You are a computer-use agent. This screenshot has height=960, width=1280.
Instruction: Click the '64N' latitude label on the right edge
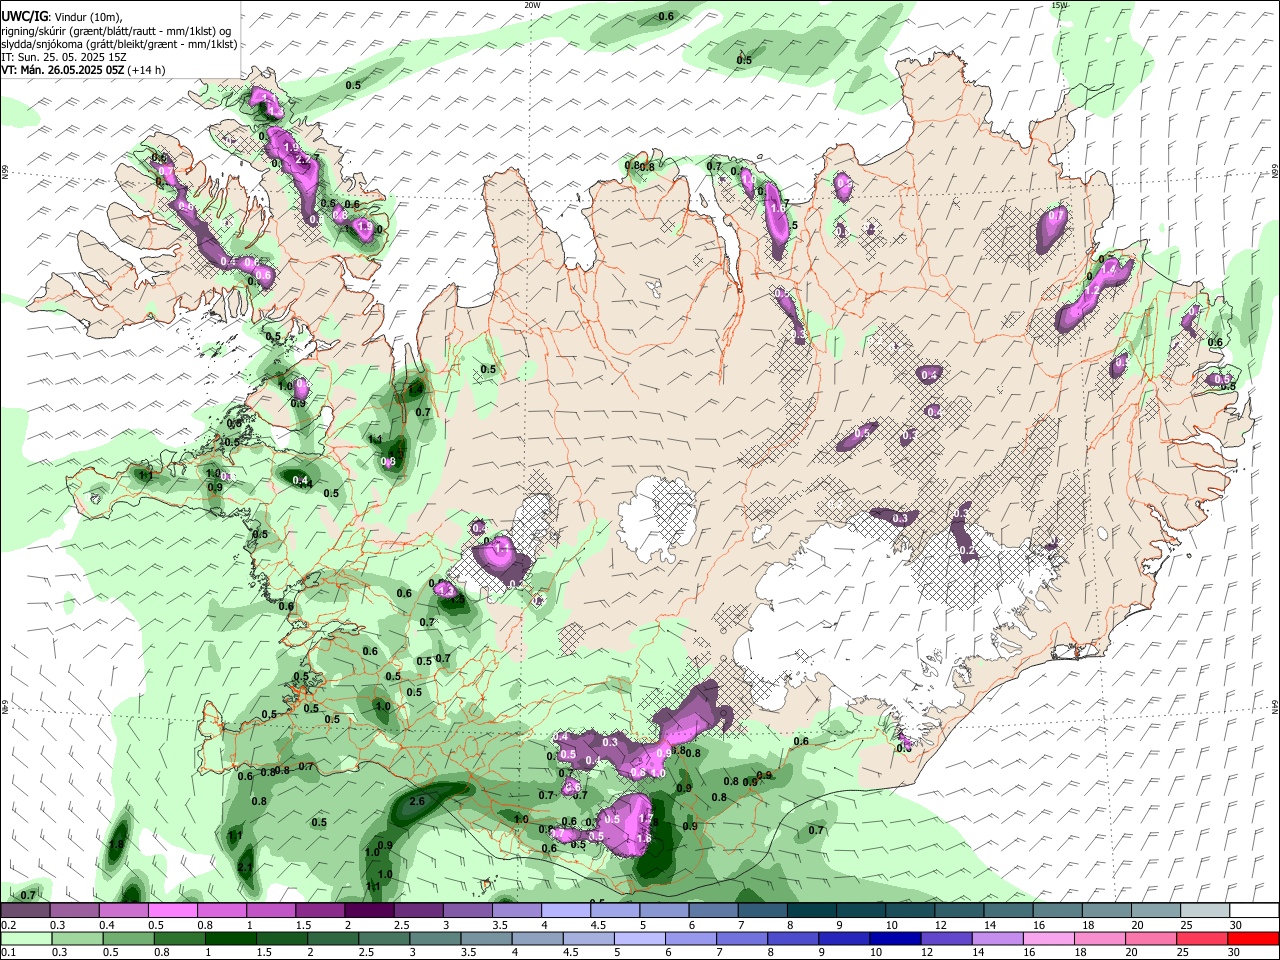point(1275,705)
